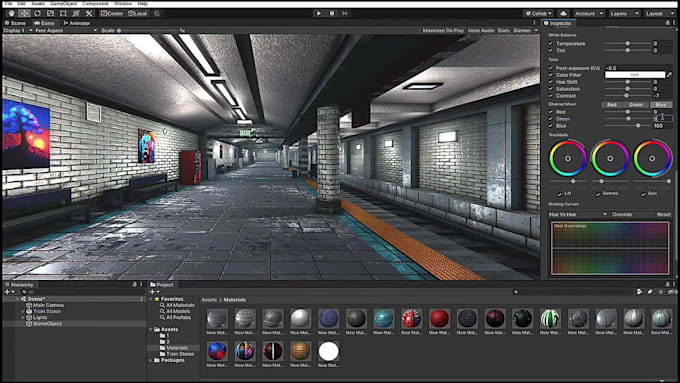Viewport: 680px width, 383px height.
Task: Switch to the Game tab
Action: click(45, 23)
